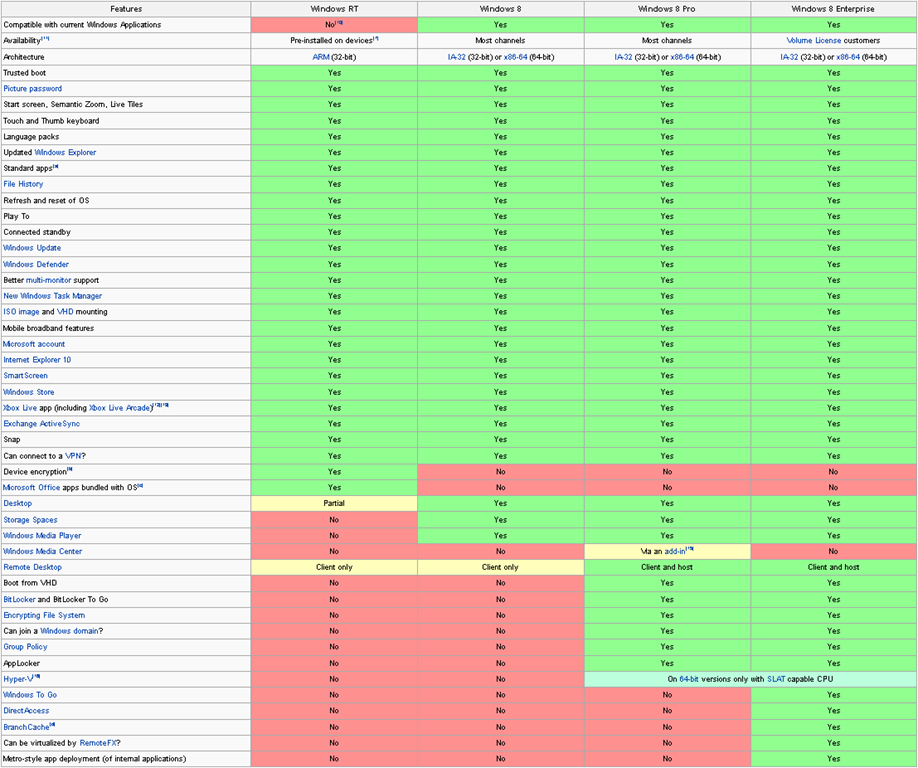Open the Microsoft account link
This screenshot has width=918, height=768.
click(x=33, y=344)
